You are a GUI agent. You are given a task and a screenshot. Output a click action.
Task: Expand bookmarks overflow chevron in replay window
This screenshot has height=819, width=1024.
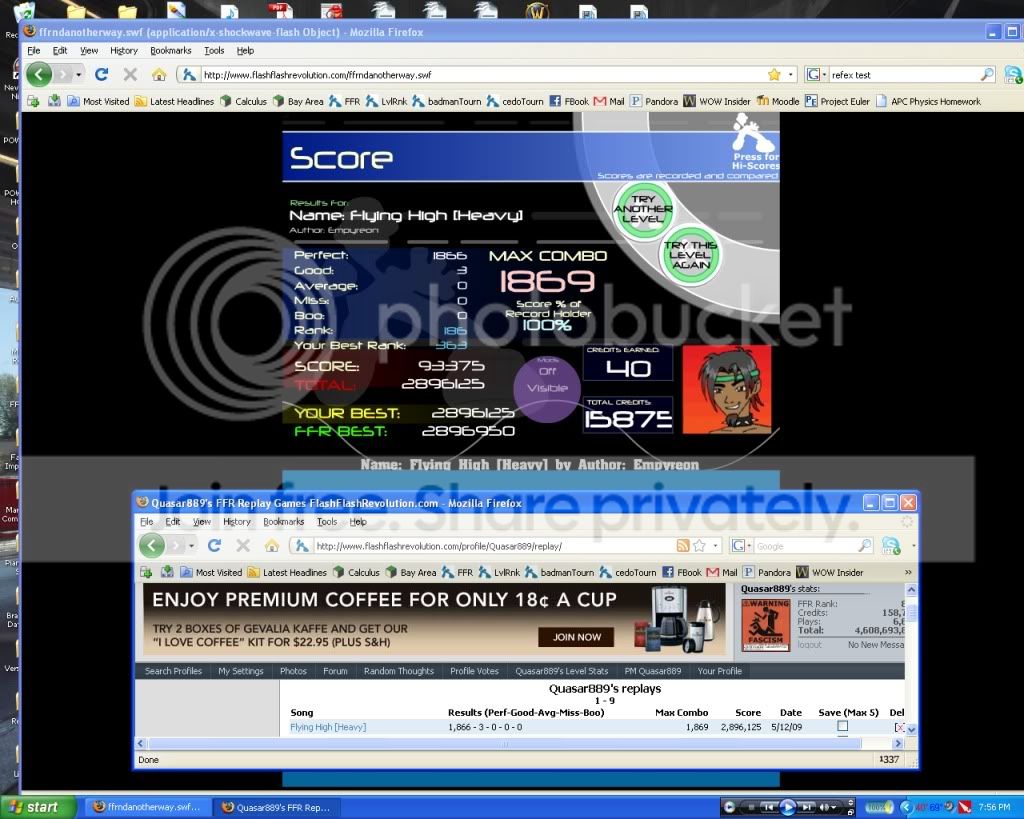point(908,573)
